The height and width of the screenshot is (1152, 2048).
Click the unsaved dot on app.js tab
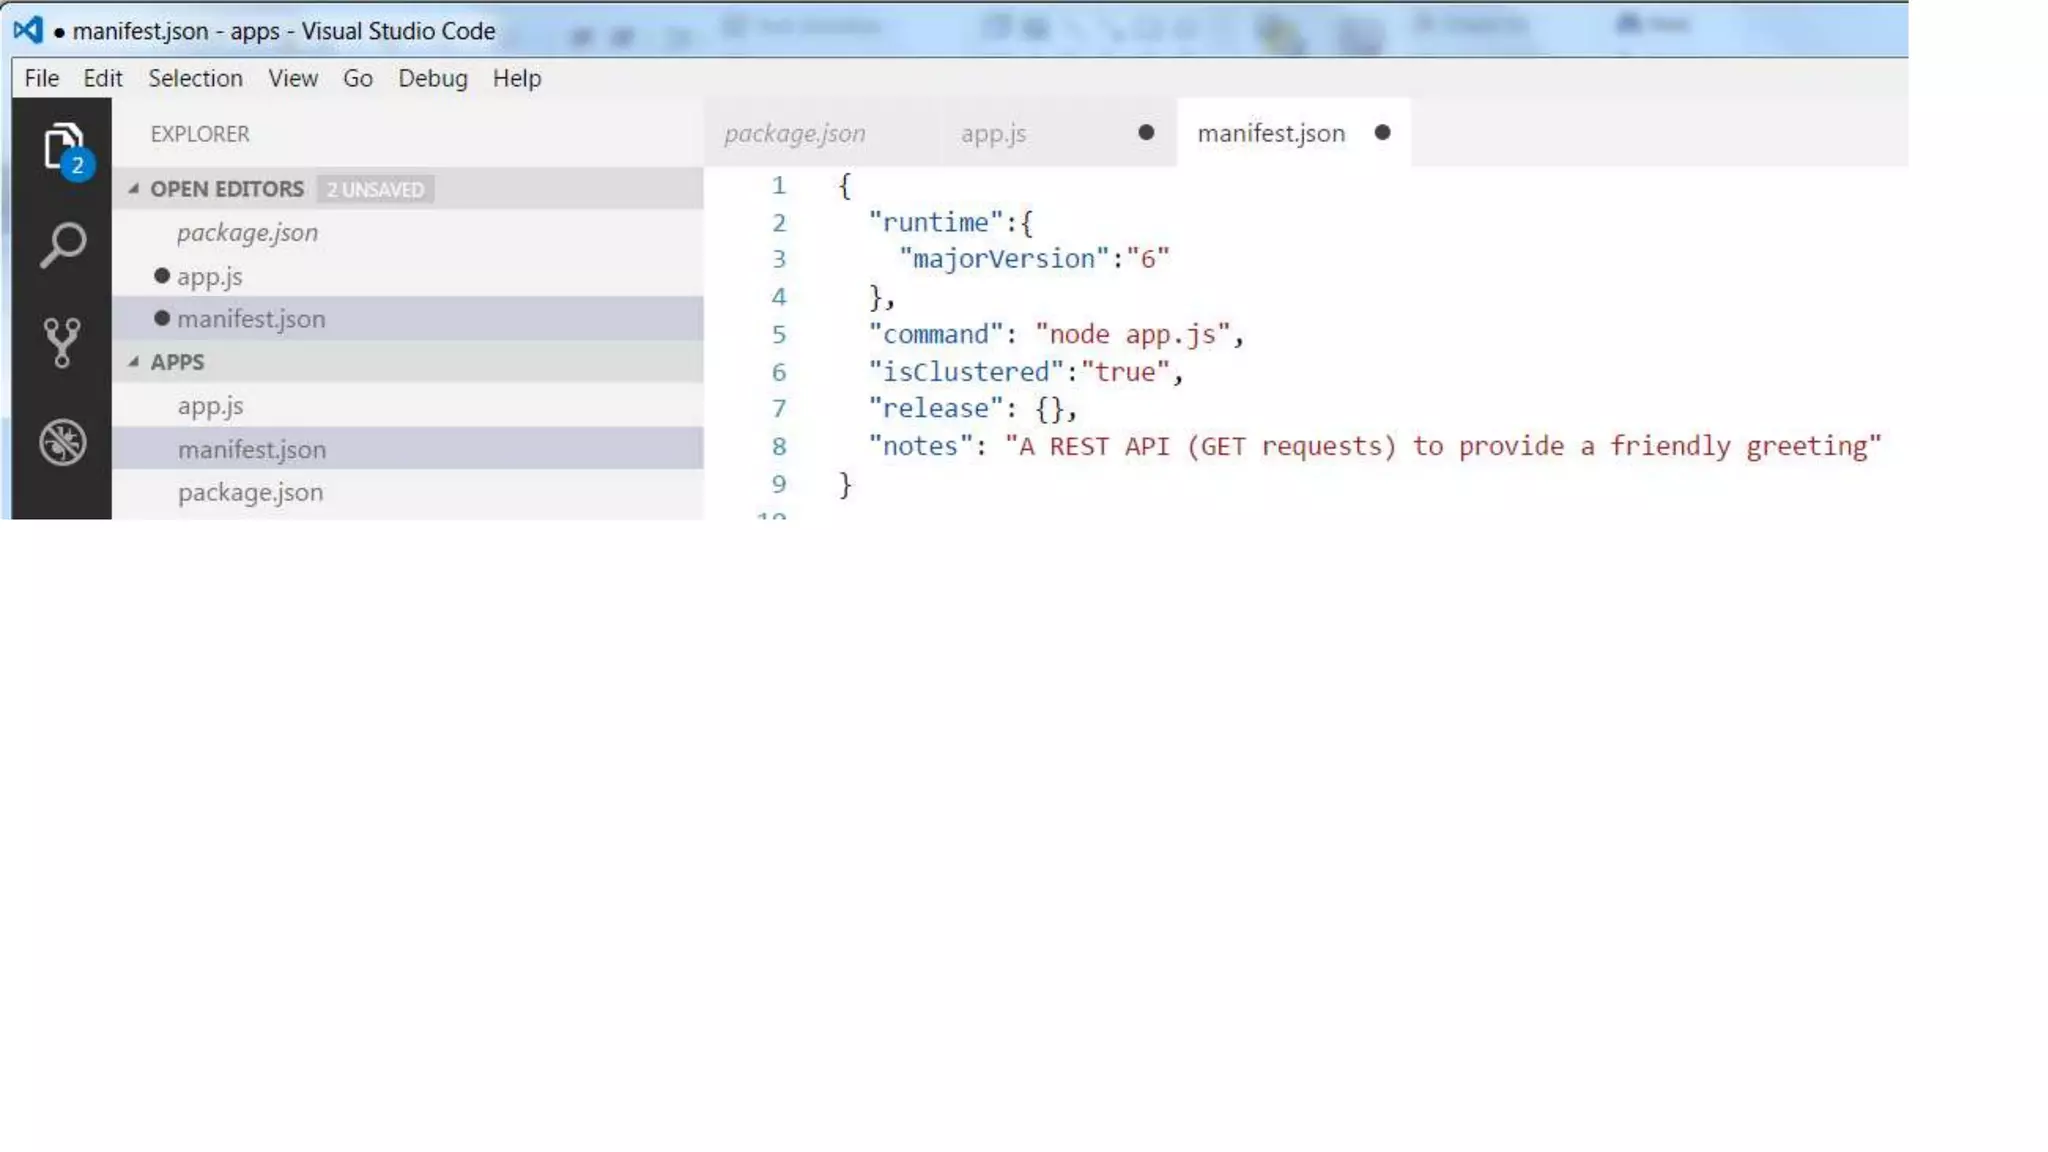pyautogui.click(x=1146, y=133)
